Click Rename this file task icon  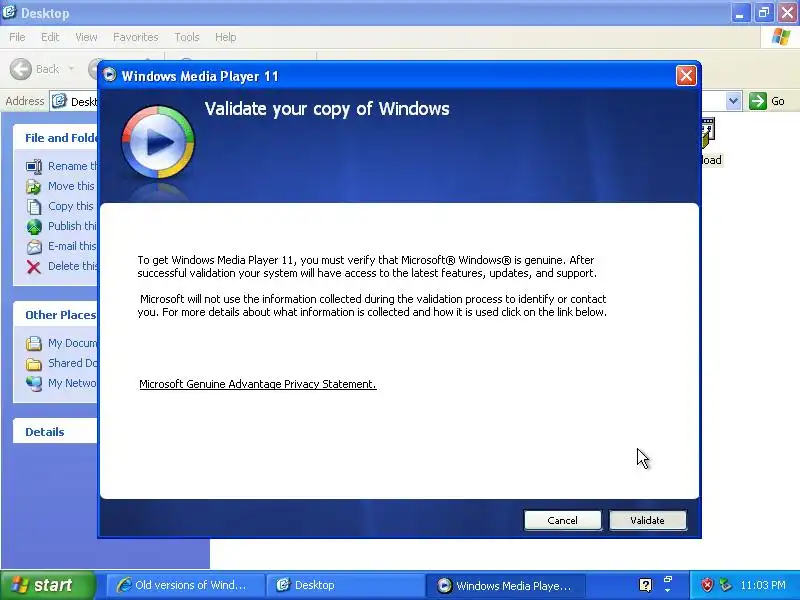pyautogui.click(x=34, y=166)
